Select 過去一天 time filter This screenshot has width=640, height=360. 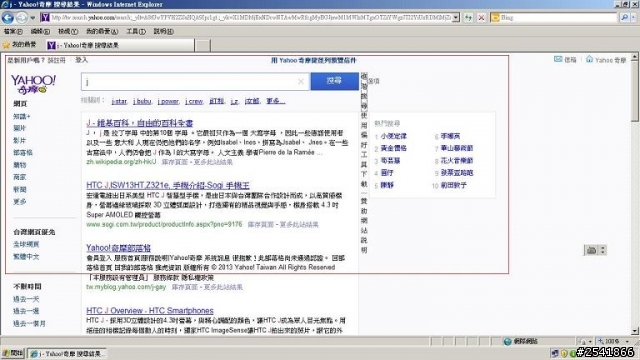26,299
